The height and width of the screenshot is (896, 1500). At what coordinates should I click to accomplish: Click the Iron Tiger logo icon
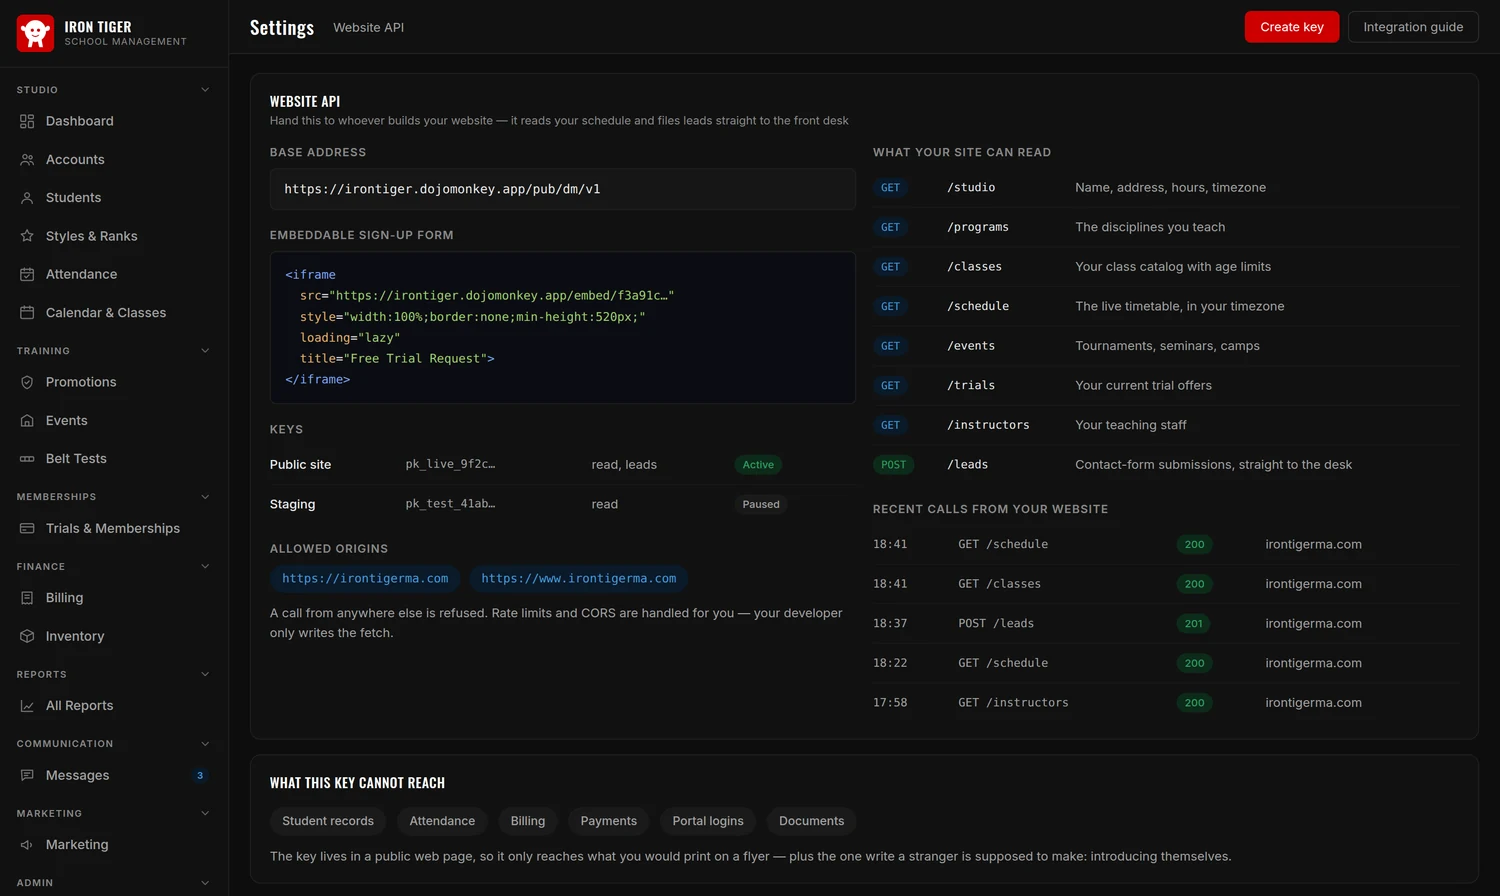[35, 33]
